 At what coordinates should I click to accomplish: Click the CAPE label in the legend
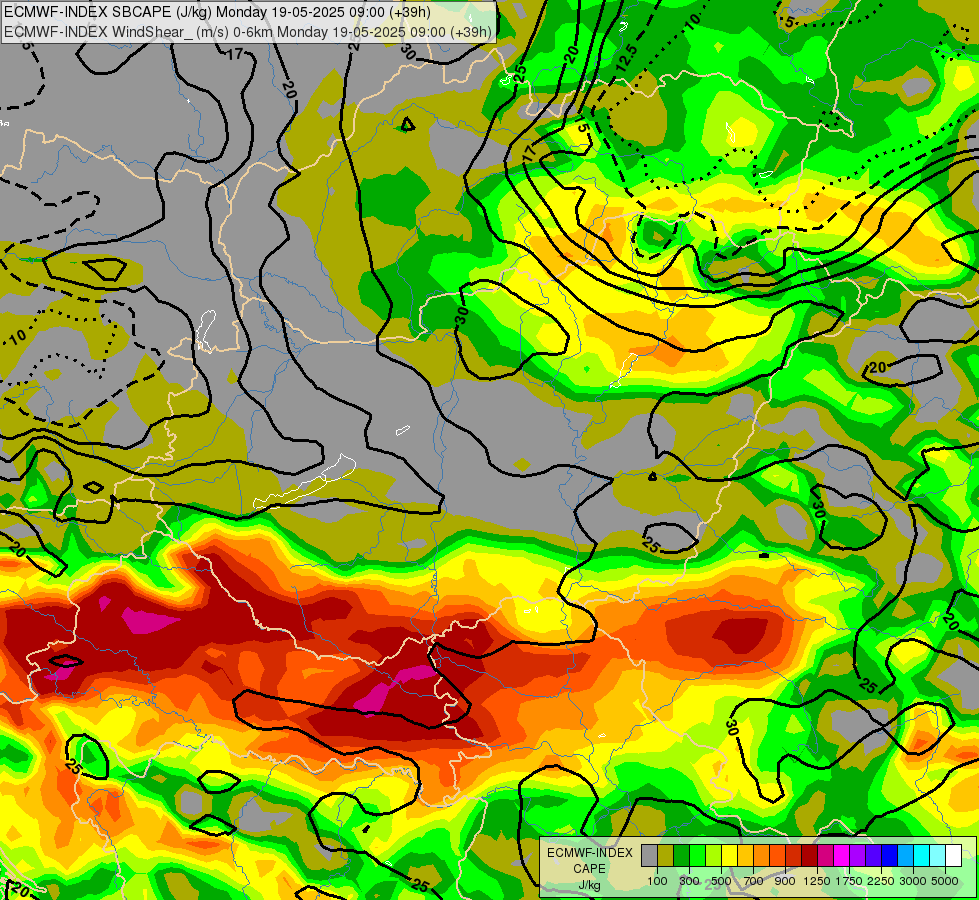coord(590,869)
